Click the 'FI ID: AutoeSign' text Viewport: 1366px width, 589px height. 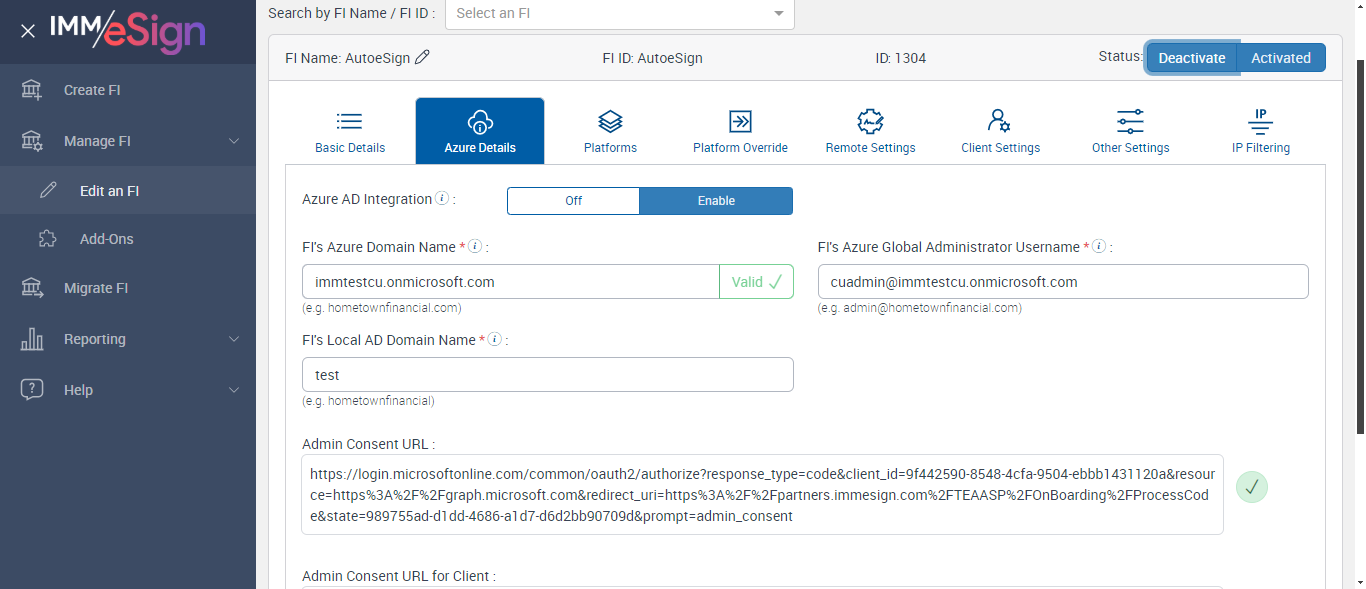pos(652,58)
